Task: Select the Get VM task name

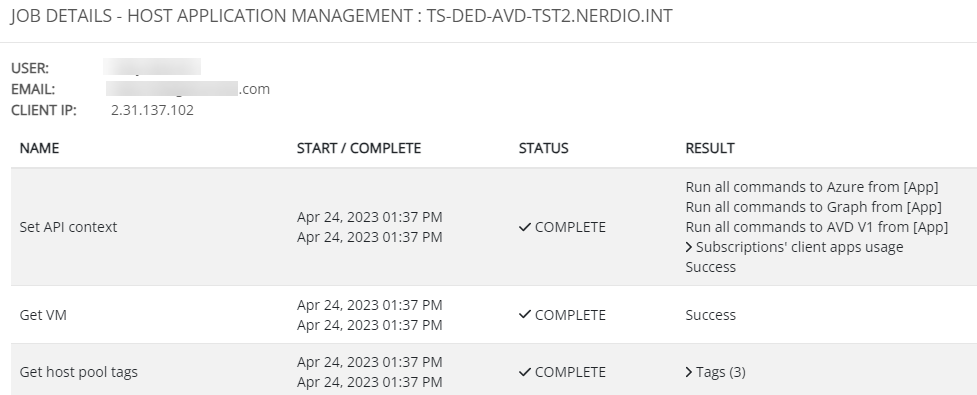Action: [x=43, y=315]
